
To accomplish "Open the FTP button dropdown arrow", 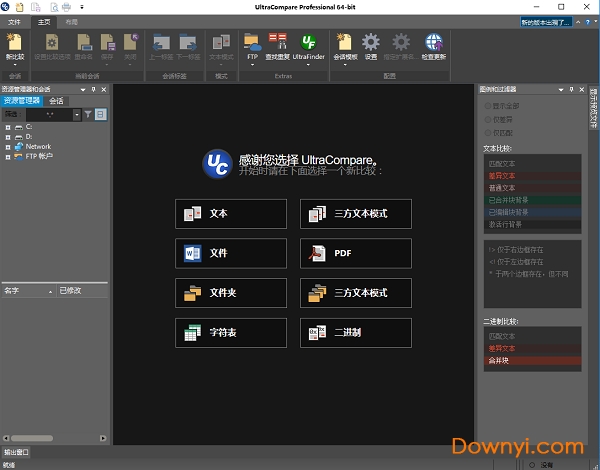I will pos(253,65).
